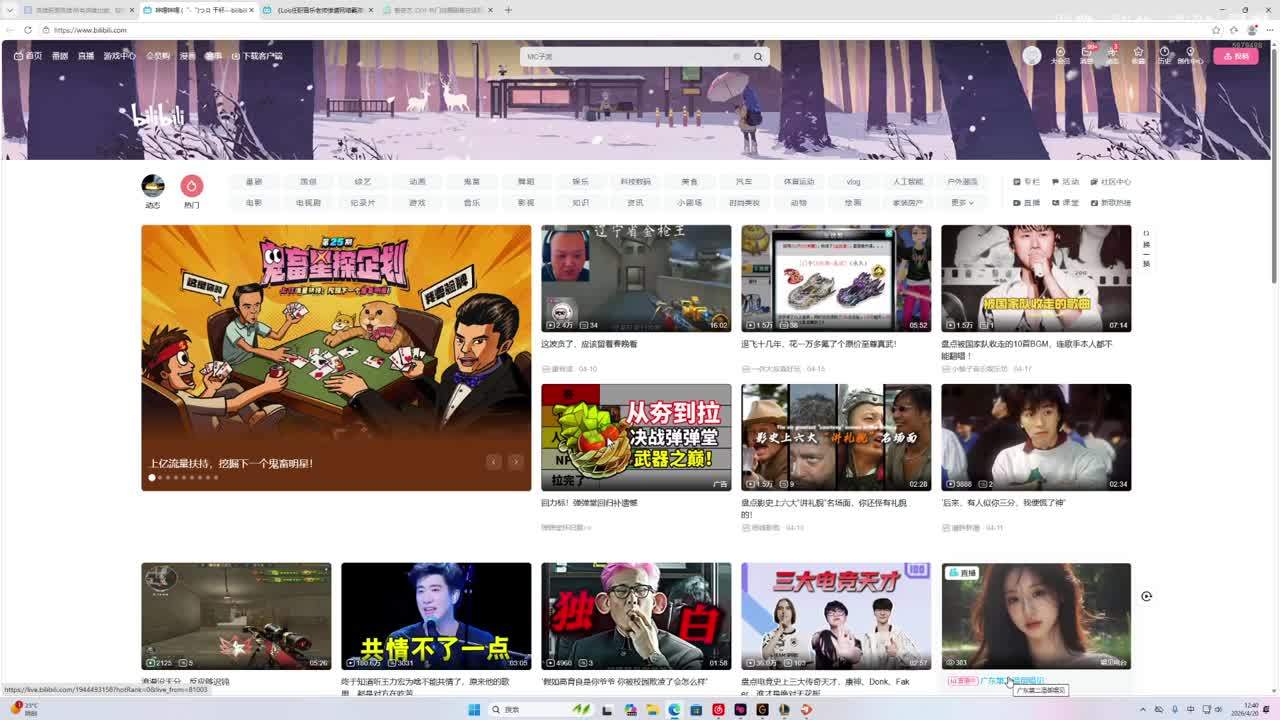Click the refresh recommendations icon beside video row
This screenshot has height=720, width=1280.
(1146, 596)
